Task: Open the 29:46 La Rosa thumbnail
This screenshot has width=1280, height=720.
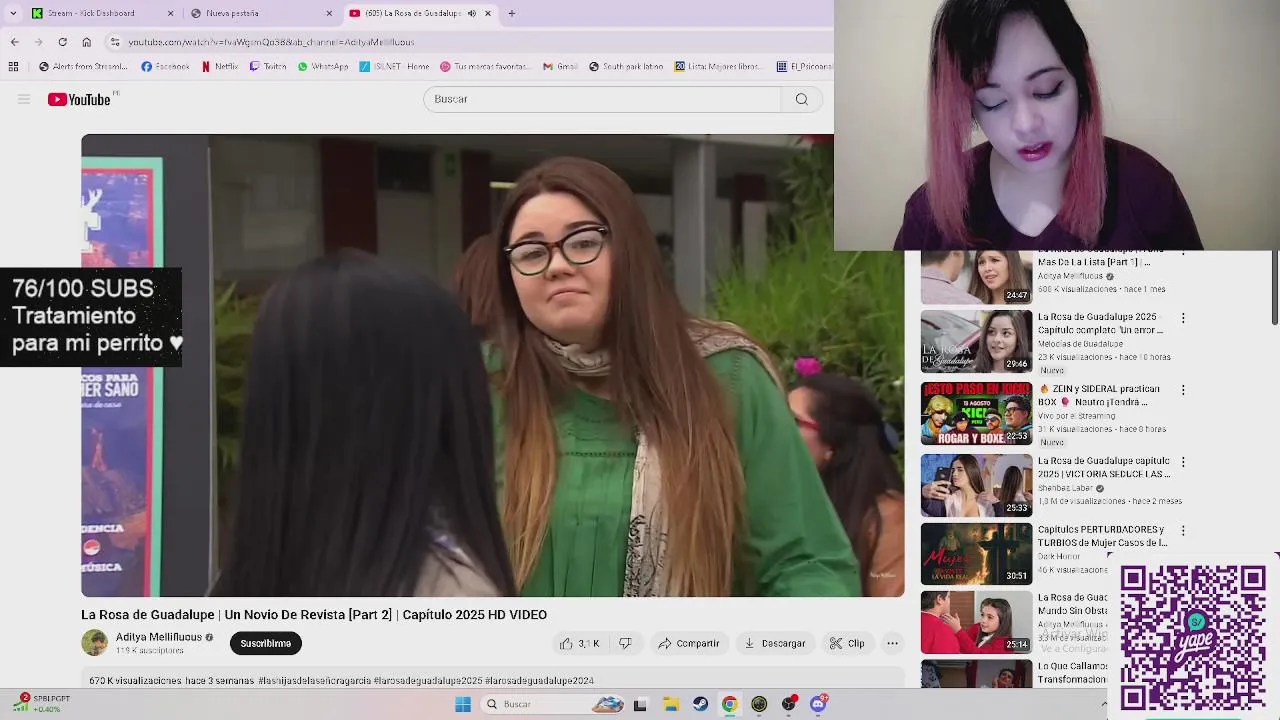Action: (x=976, y=342)
